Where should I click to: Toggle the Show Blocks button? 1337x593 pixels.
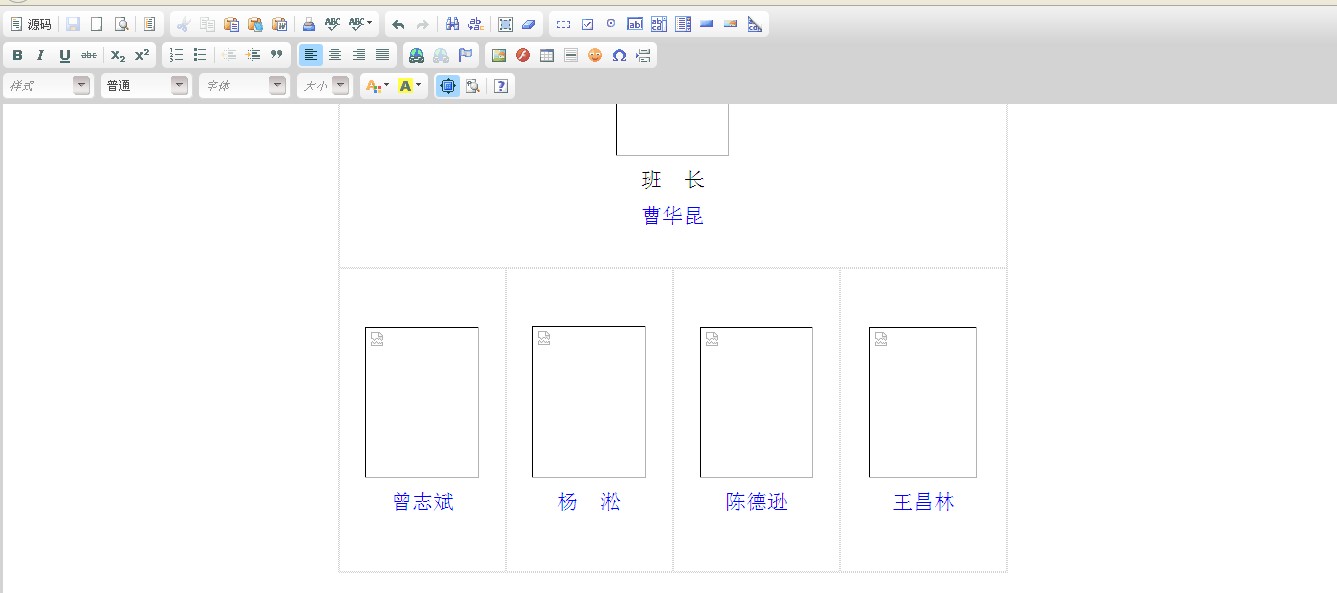[x=473, y=87]
